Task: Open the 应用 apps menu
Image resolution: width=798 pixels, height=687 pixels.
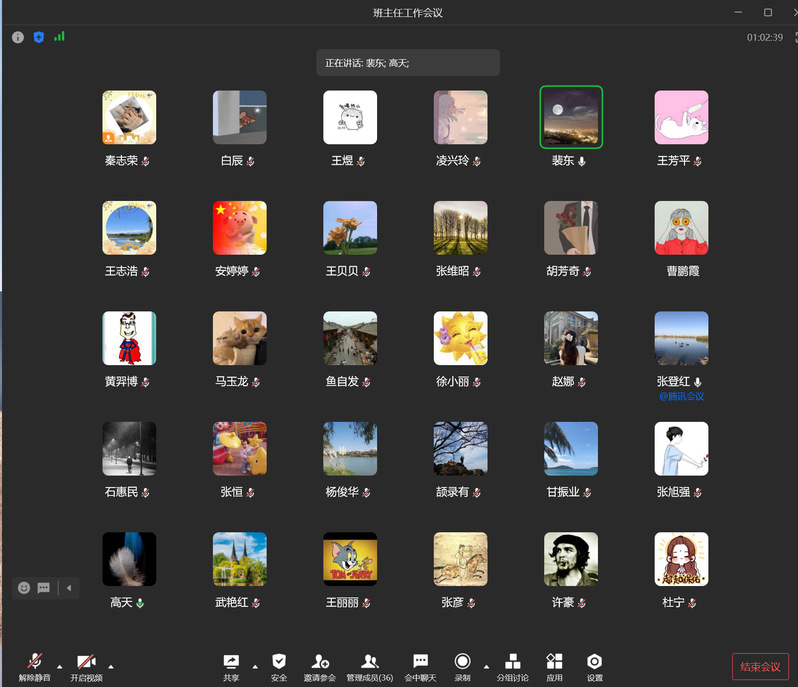Action: click(x=554, y=666)
